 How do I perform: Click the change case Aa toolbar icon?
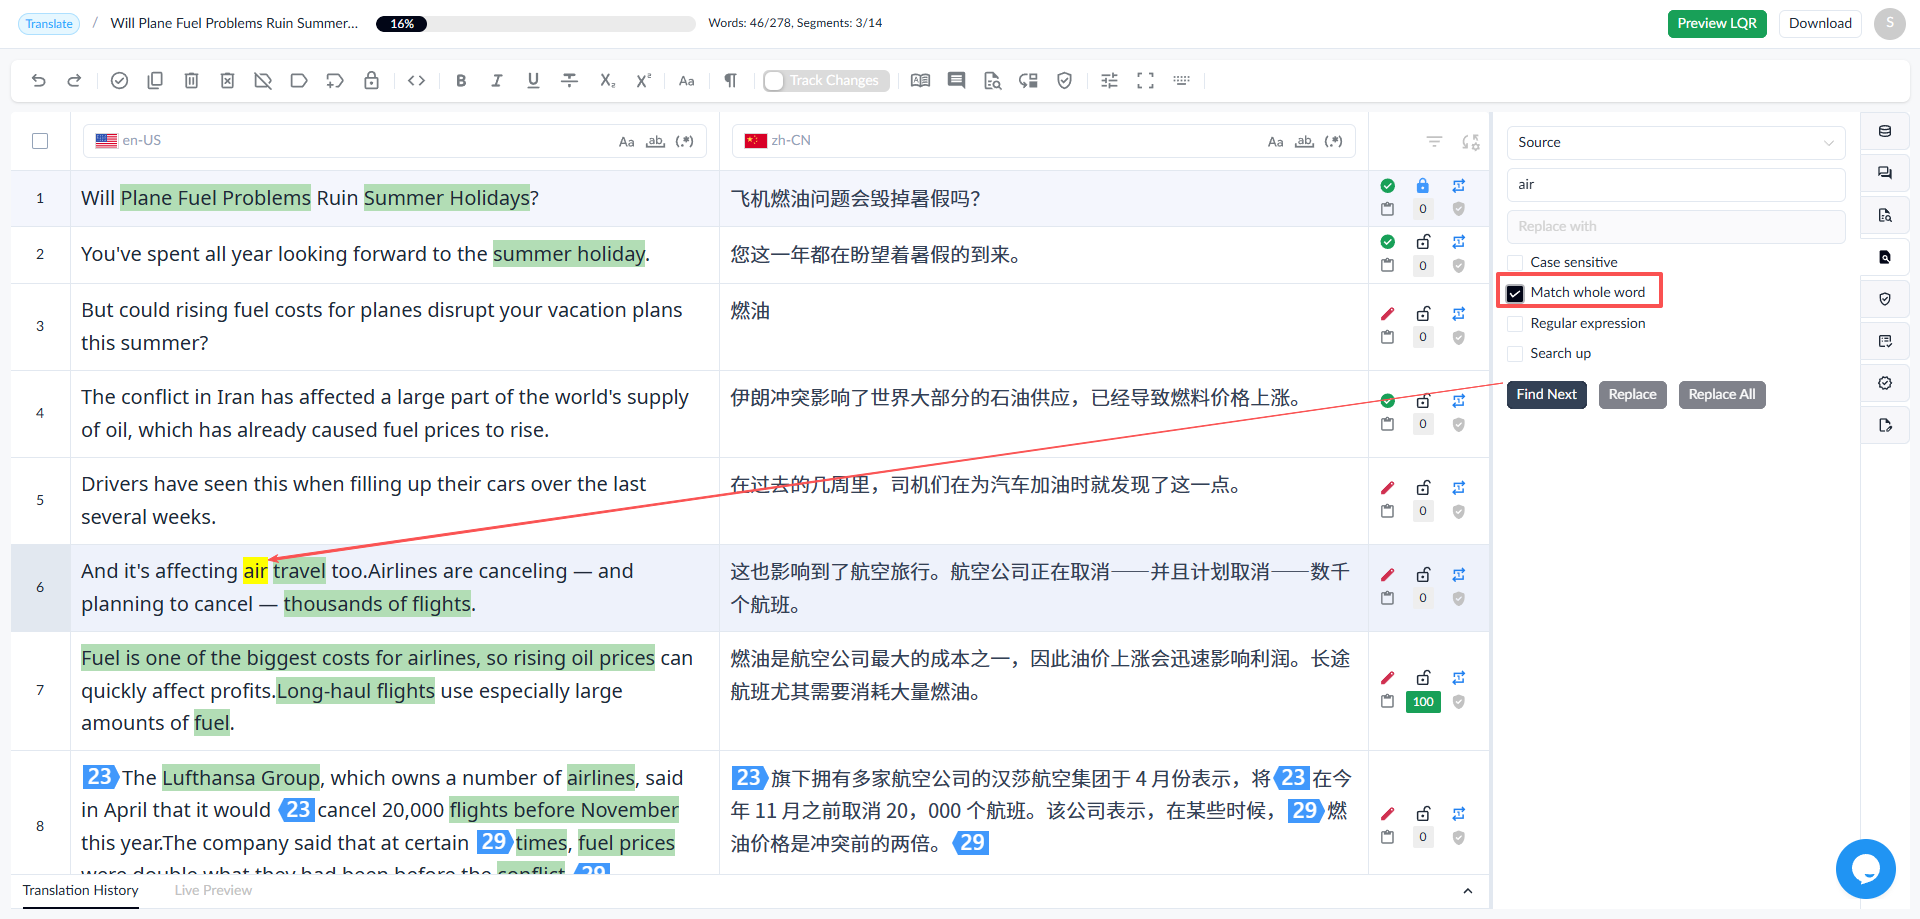coord(686,81)
